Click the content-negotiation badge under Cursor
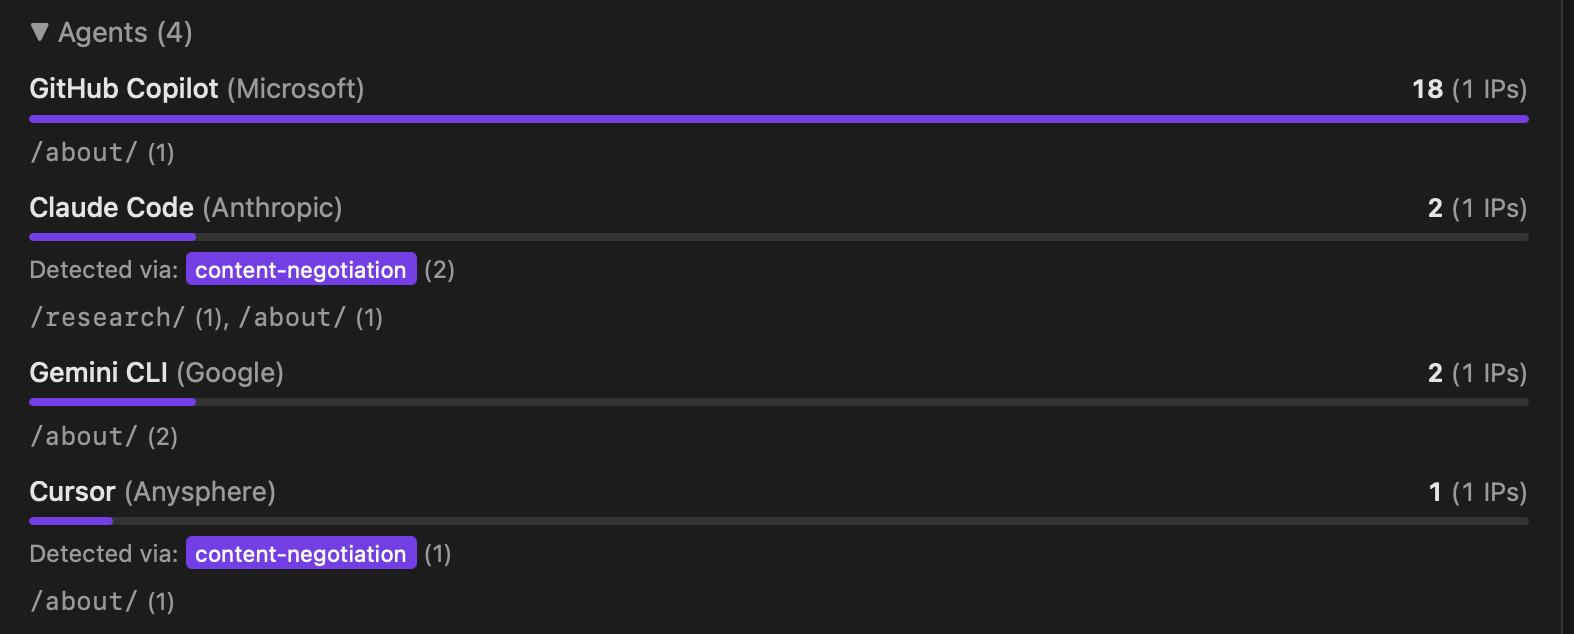1574x634 pixels. (301, 554)
